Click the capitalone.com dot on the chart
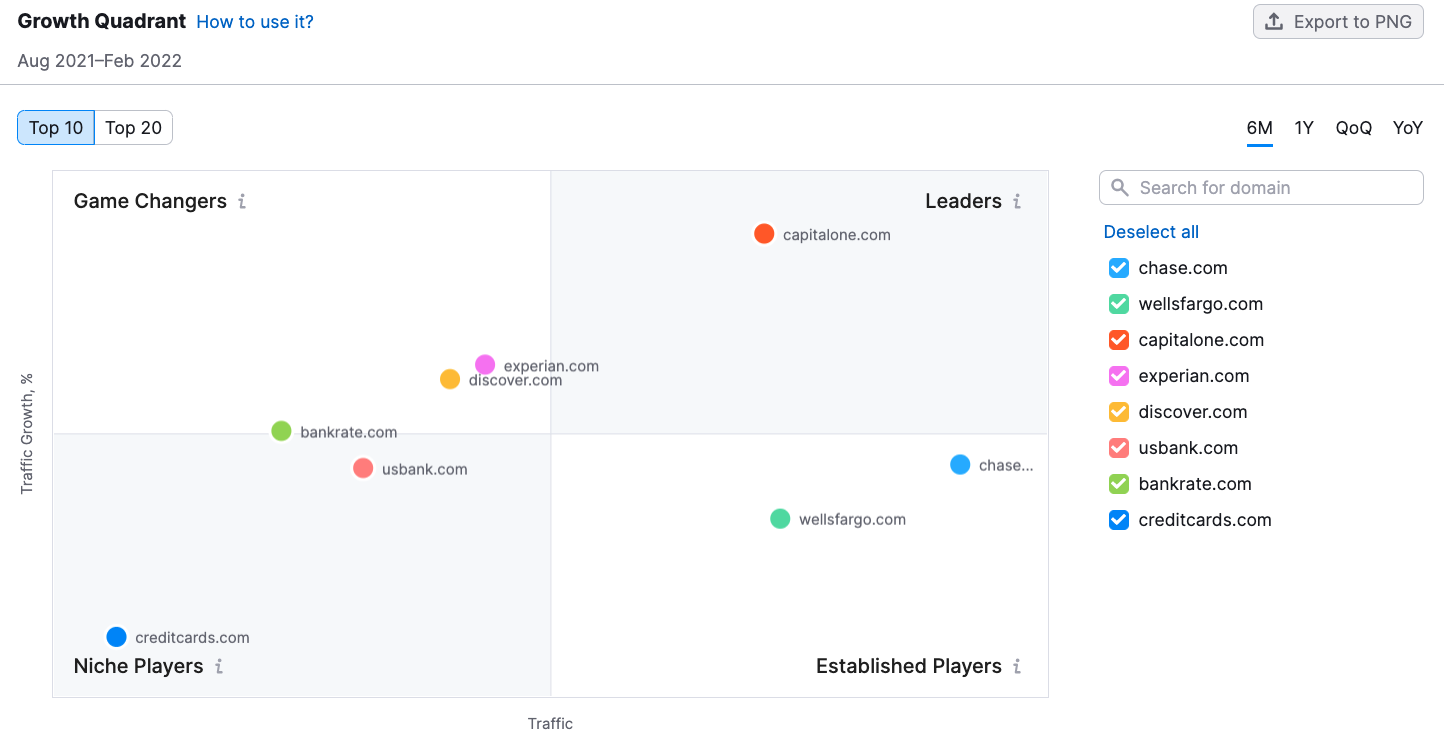This screenshot has width=1444, height=756. pyautogui.click(x=764, y=234)
